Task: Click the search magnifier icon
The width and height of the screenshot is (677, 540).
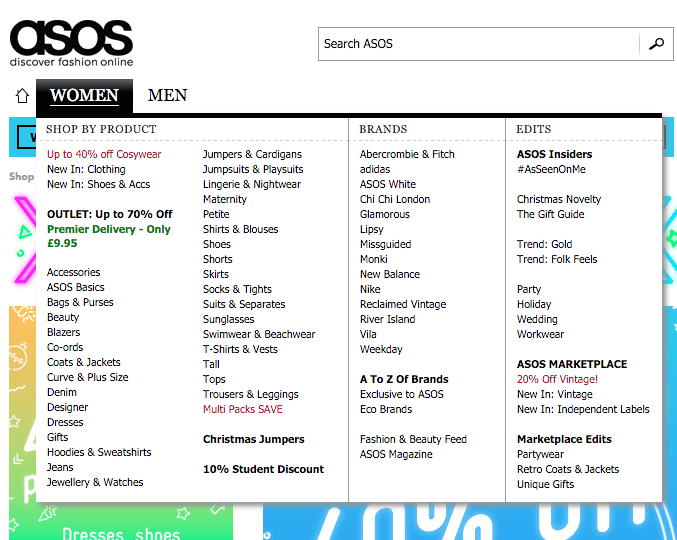Action: pos(656,44)
